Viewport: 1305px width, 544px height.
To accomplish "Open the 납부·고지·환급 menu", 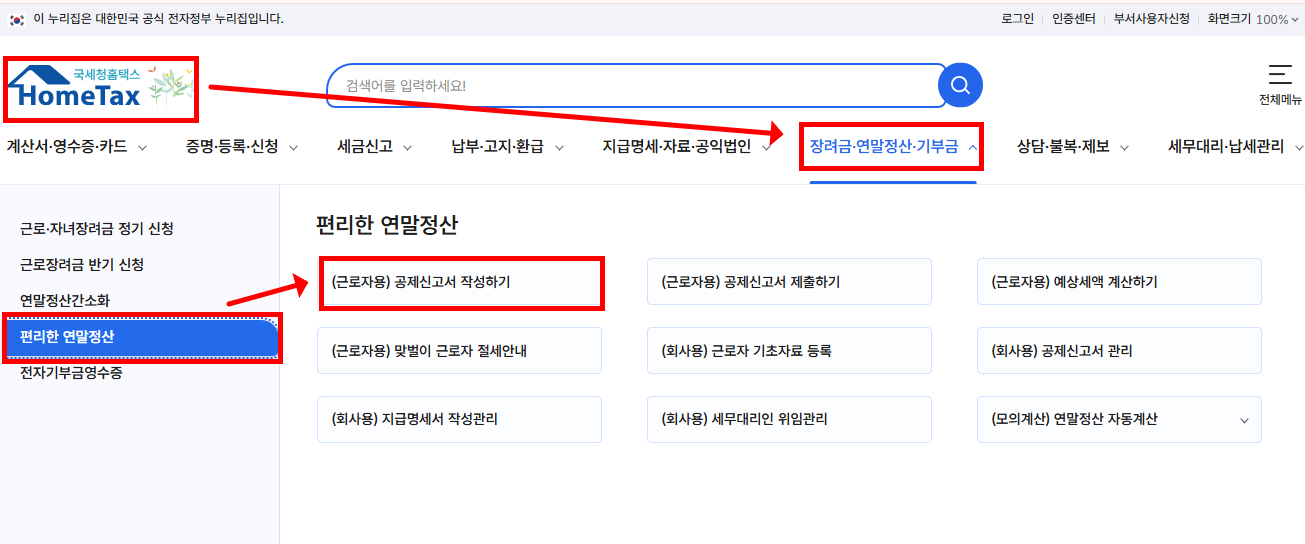I will (508, 147).
